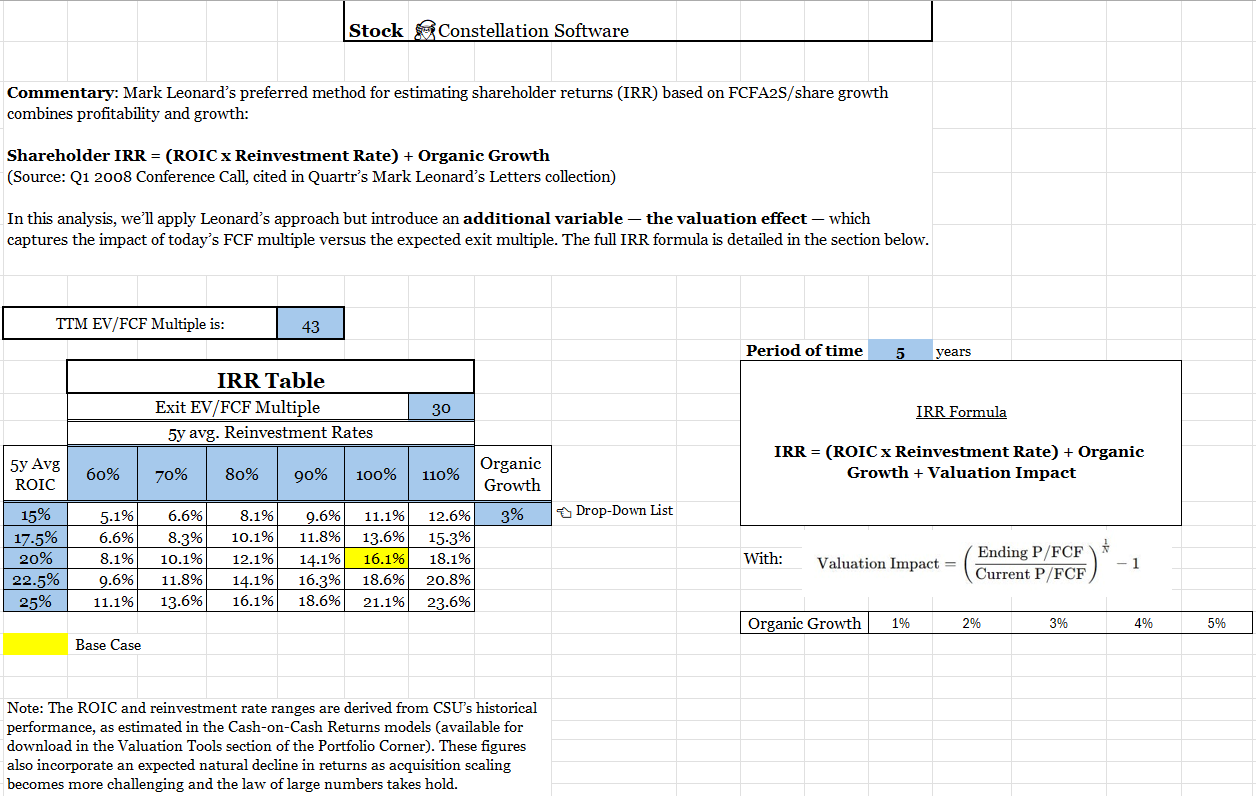Screen dimensions: 1256x796
Task: Select the 90% reinvestment rate header
Action: pos(311,475)
